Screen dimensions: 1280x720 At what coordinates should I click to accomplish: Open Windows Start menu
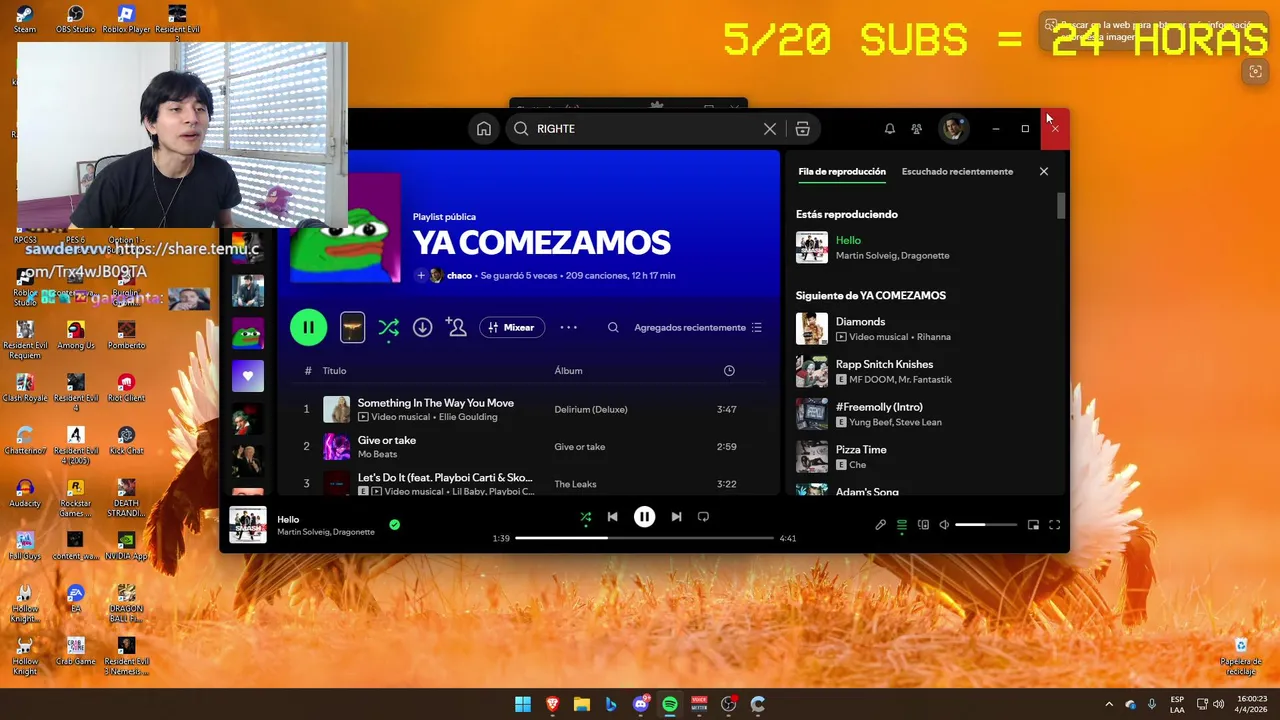point(523,705)
